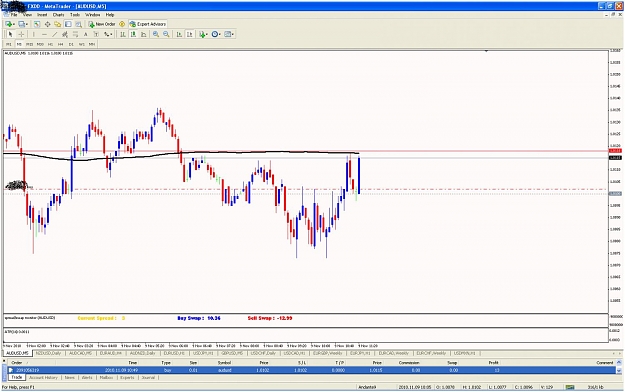Click the New Chart toolbar icon
Viewport: 625px width, 392px height.
click(x=9, y=24)
